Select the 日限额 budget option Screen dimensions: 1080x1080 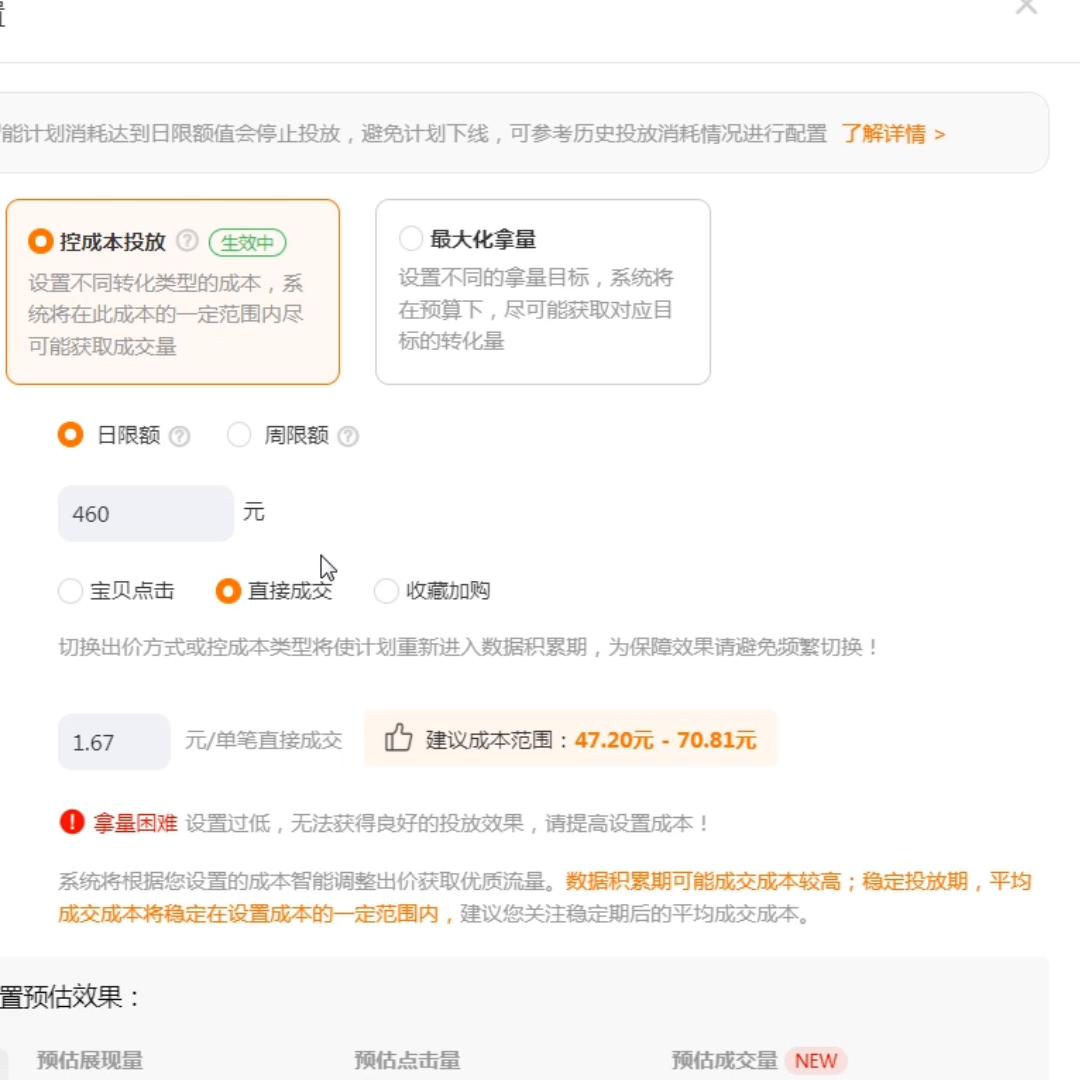coord(70,435)
